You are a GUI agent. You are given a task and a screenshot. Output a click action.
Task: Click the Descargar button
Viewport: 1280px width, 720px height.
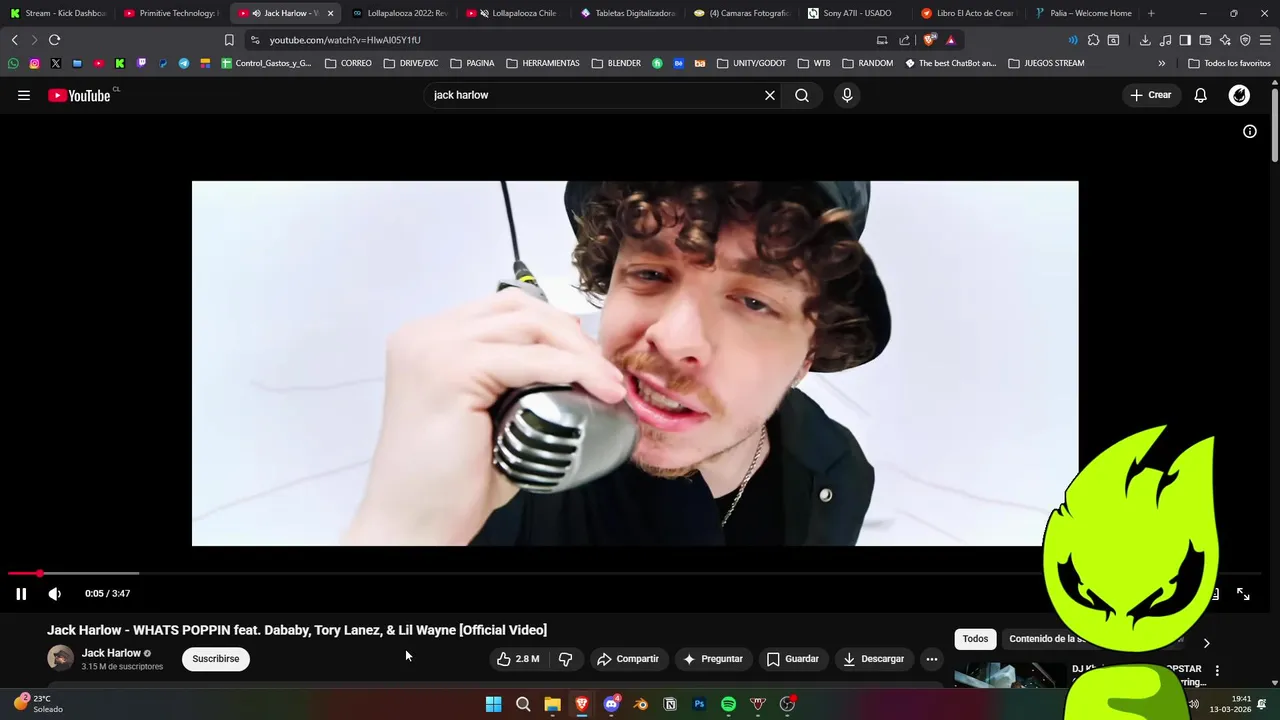tap(874, 659)
